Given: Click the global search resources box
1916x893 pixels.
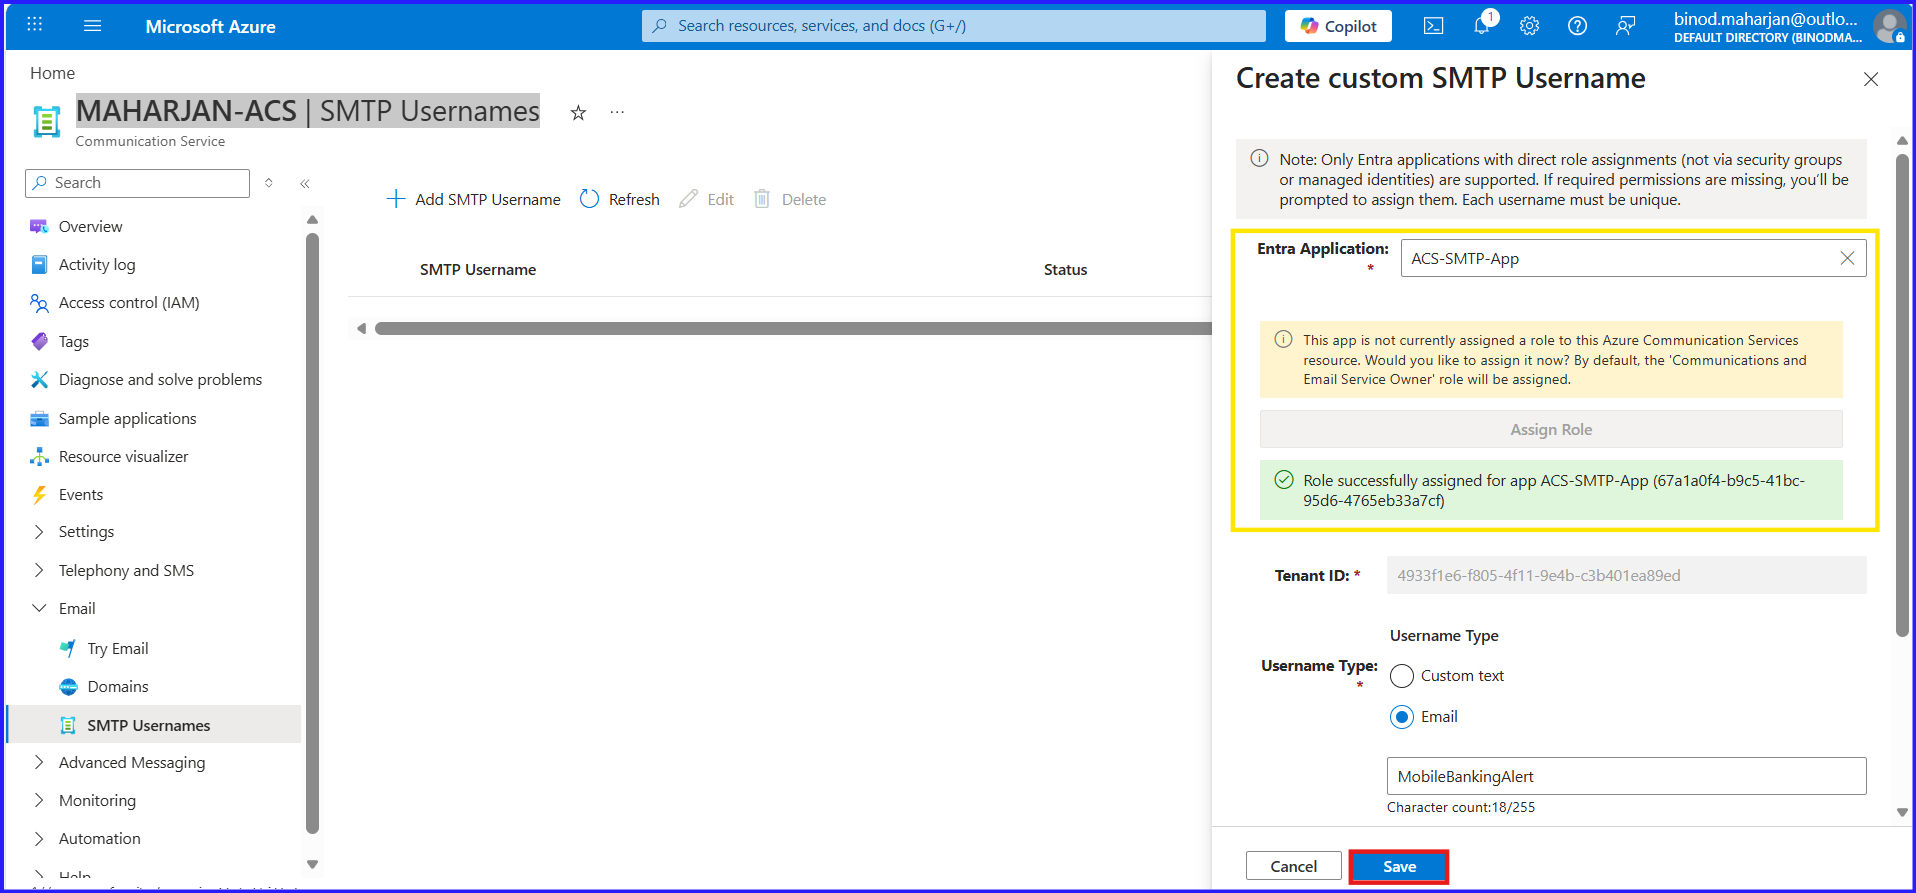Looking at the screenshot, I should coord(953,26).
